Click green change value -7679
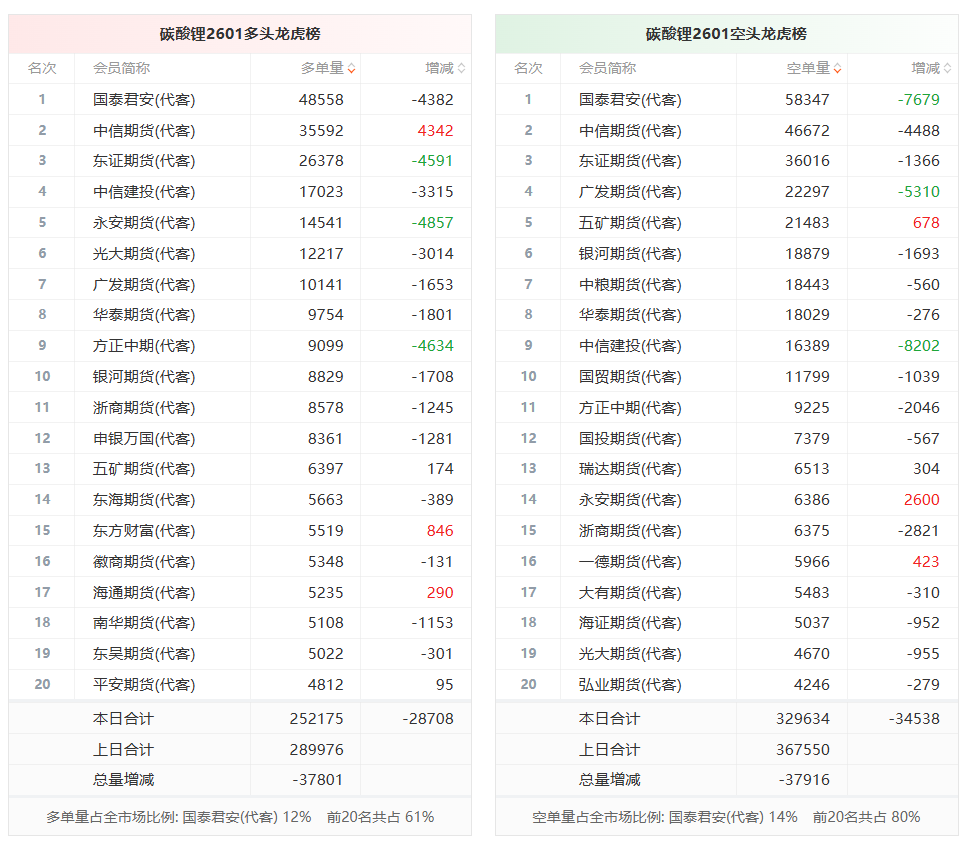This screenshot has height=846, width=973. [918, 99]
